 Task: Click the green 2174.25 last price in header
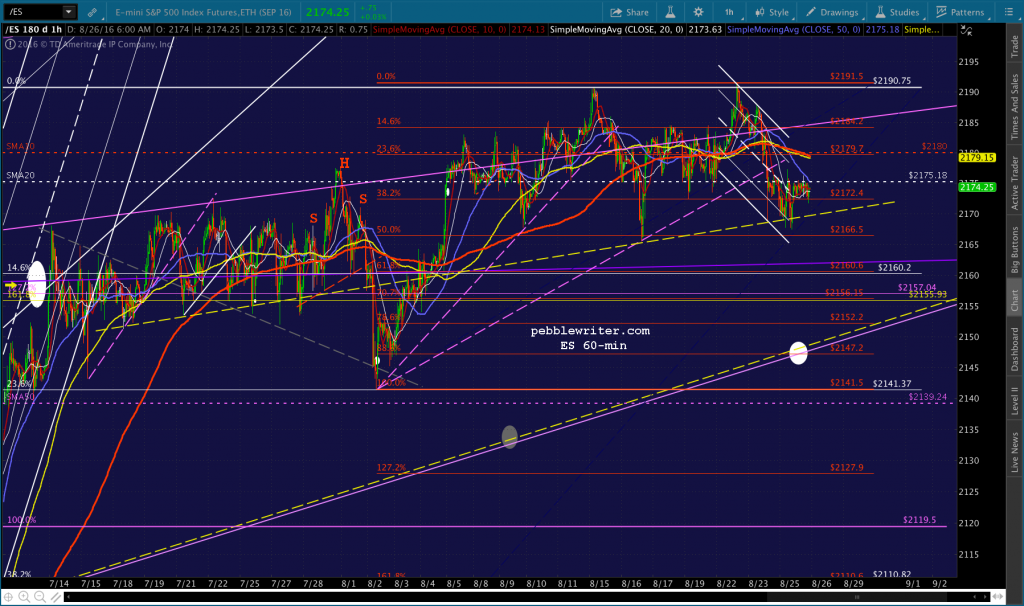pos(328,12)
